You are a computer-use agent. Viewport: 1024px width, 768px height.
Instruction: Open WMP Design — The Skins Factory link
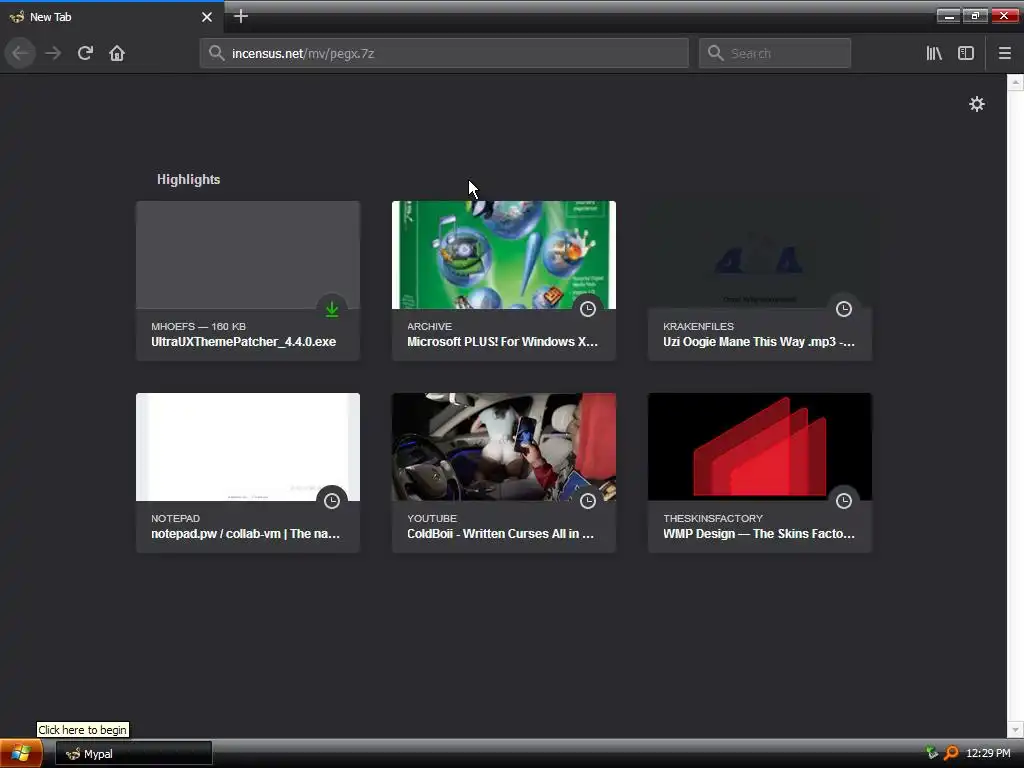tap(759, 534)
